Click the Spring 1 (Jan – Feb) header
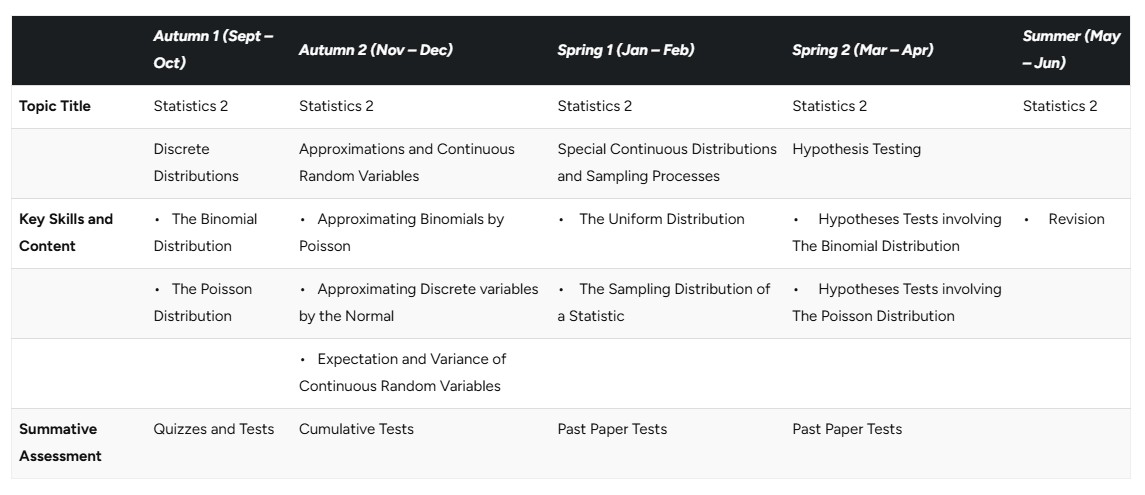The height and width of the screenshot is (495, 1145). (626, 50)
